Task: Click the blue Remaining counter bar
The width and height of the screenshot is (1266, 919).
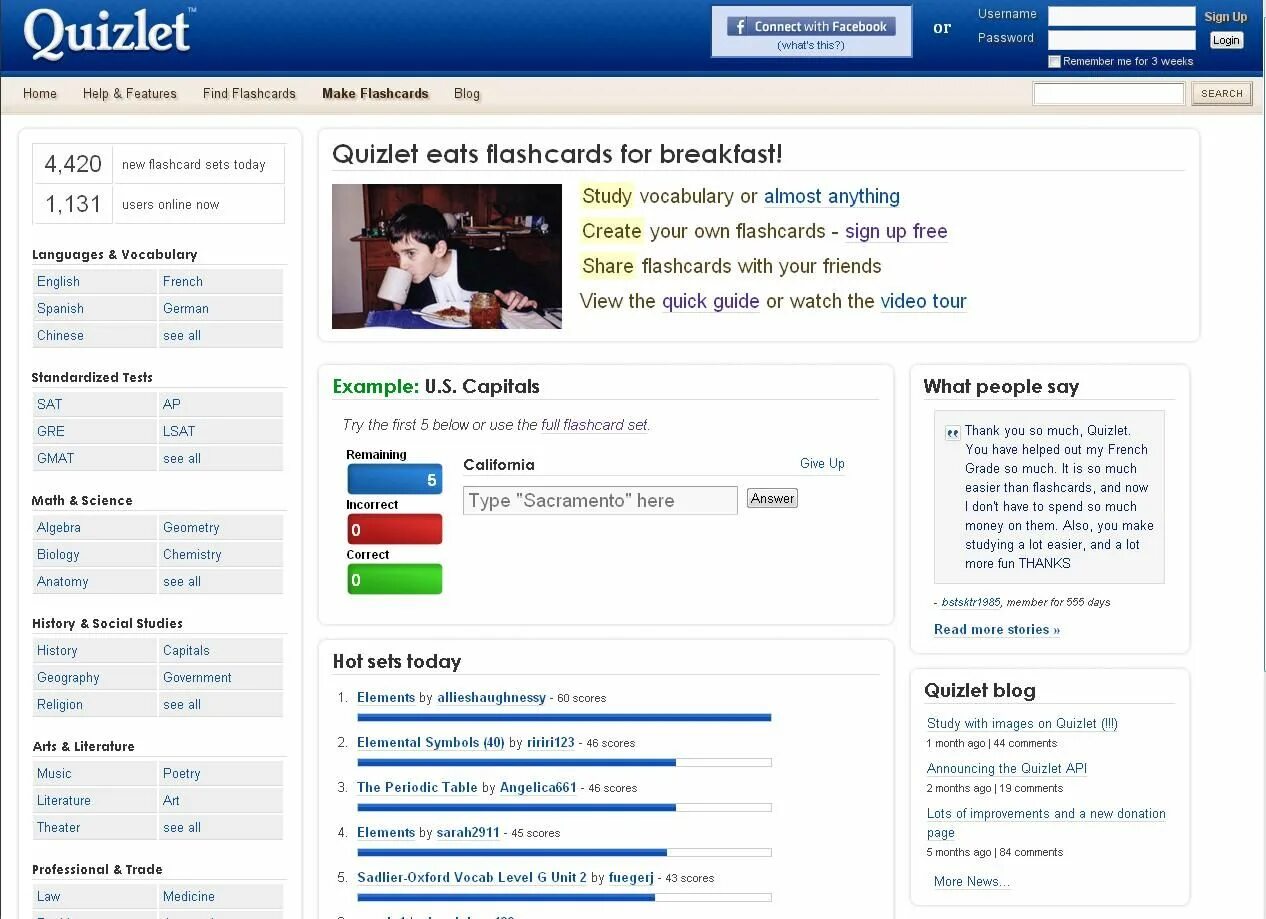Action: 395,480
